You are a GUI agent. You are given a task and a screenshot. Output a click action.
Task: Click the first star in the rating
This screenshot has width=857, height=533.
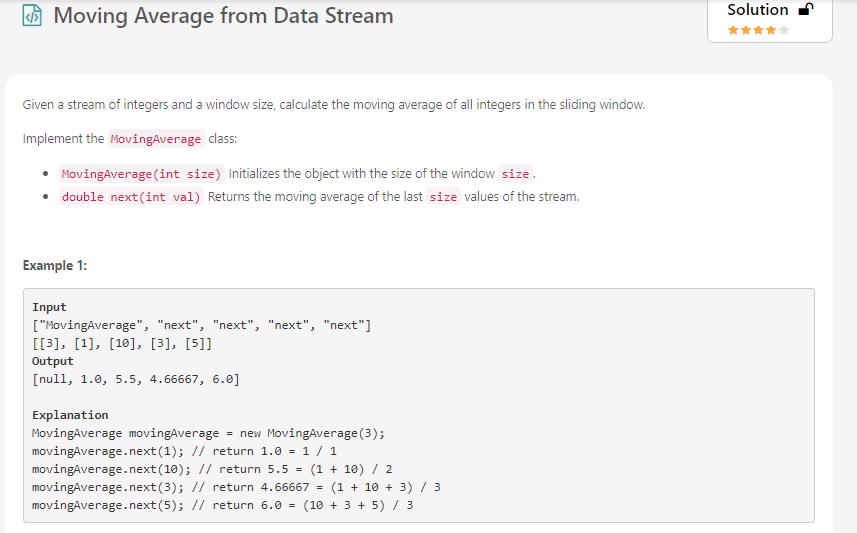coord(733,30)
